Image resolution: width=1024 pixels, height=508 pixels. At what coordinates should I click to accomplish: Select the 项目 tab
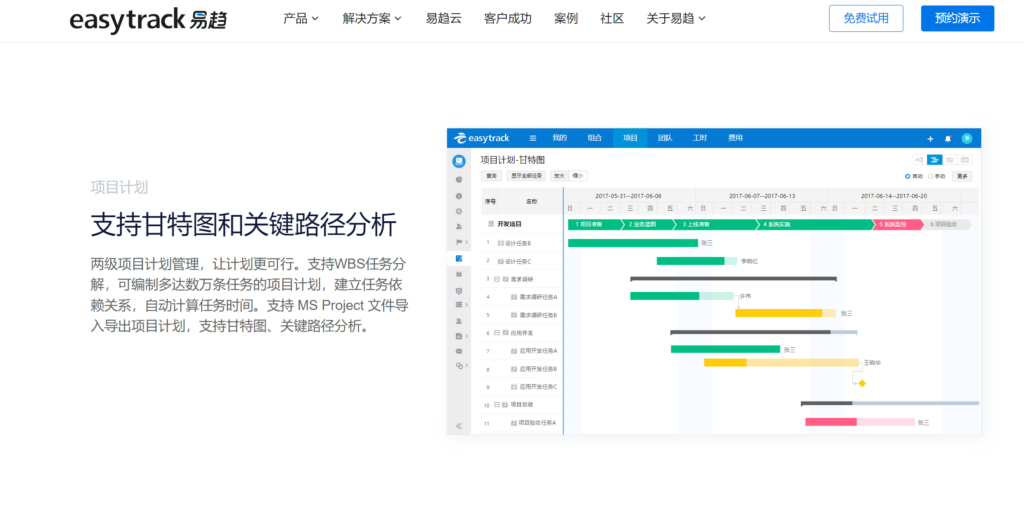(x=630, y=138)
